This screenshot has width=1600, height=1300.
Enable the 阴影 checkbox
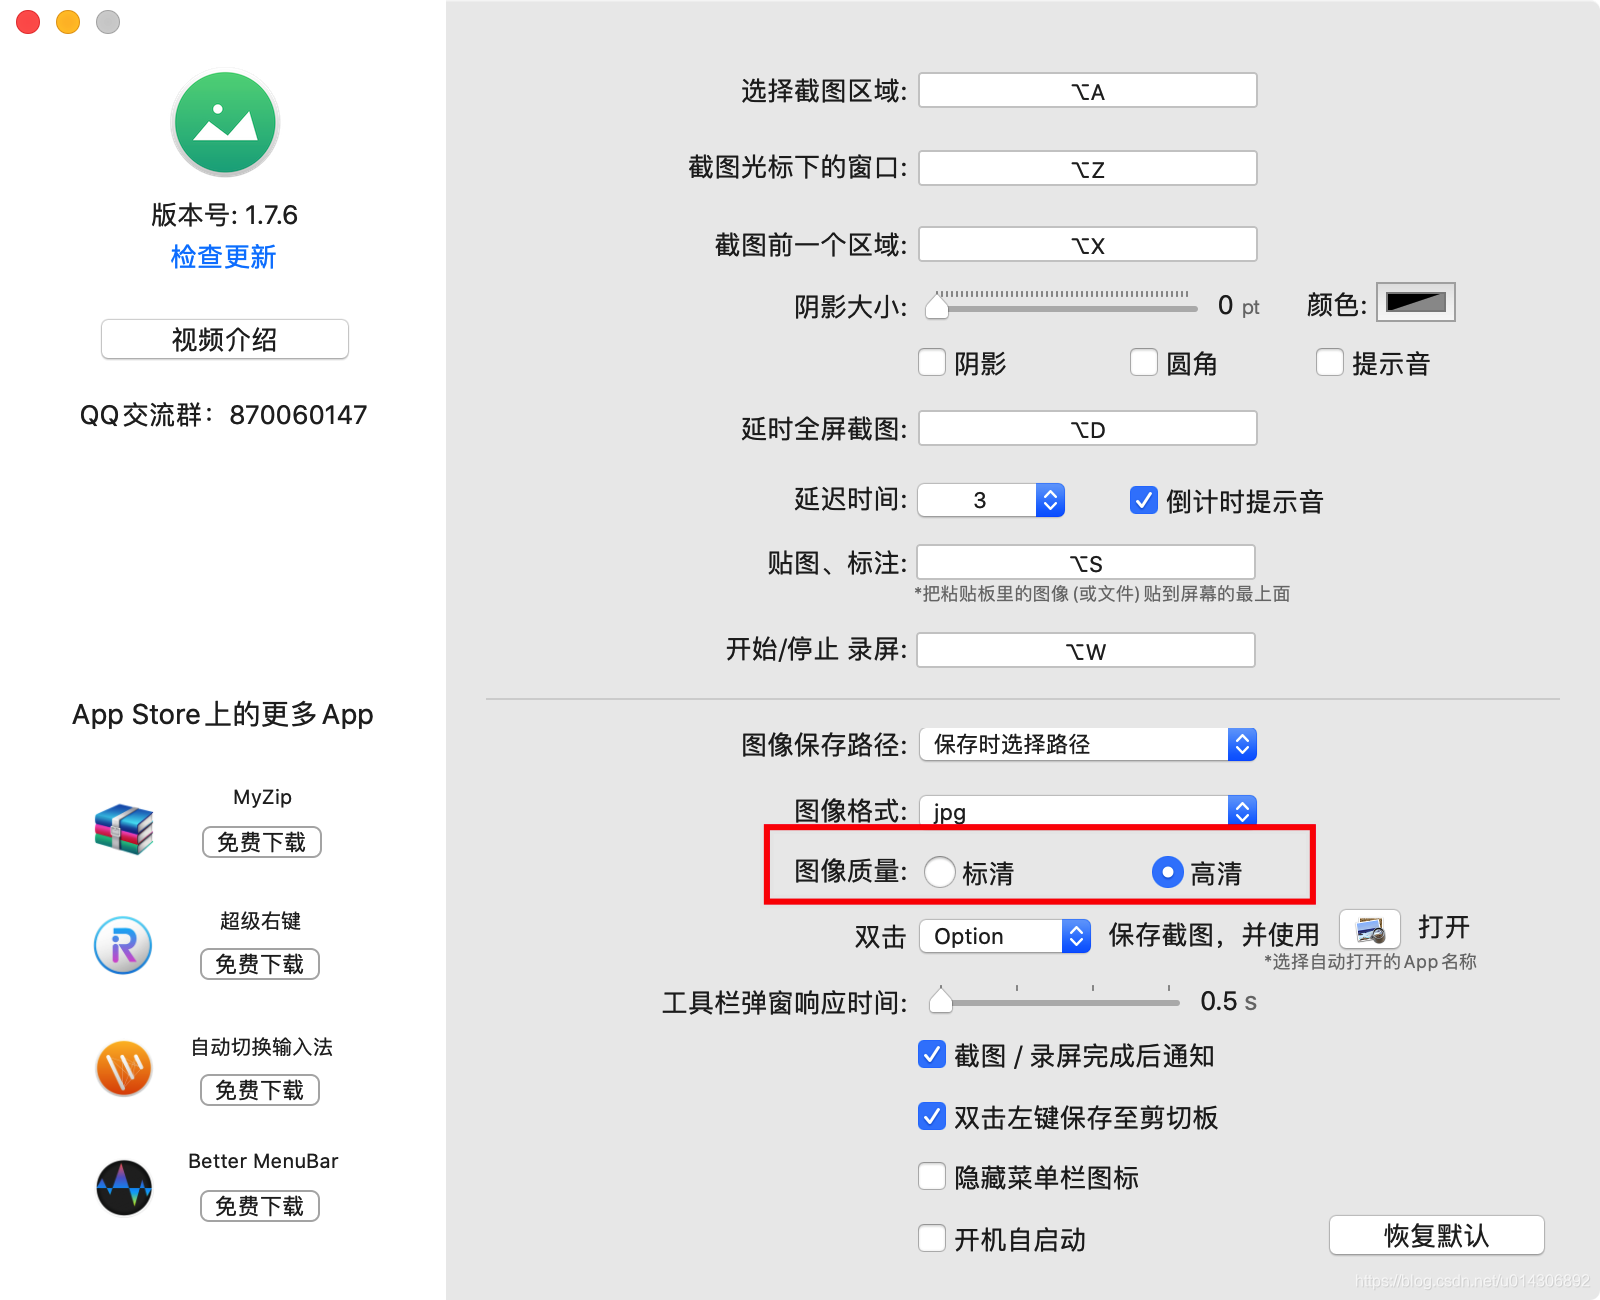pos(931,362)
